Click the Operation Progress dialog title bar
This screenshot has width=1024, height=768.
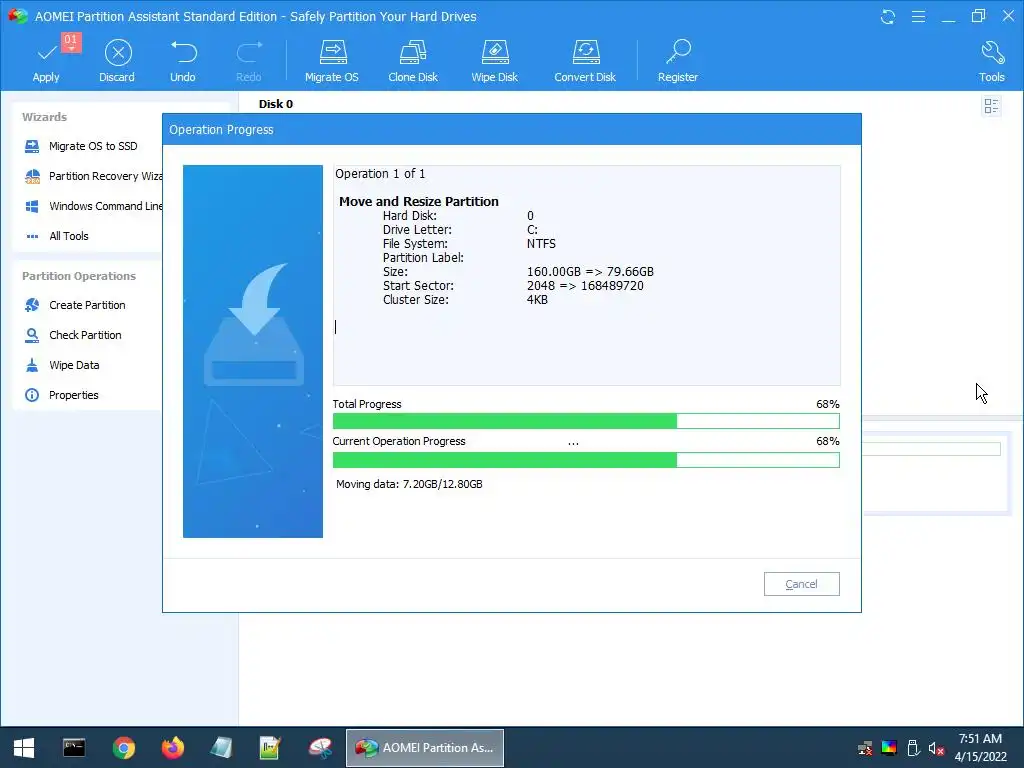point(512,129)
